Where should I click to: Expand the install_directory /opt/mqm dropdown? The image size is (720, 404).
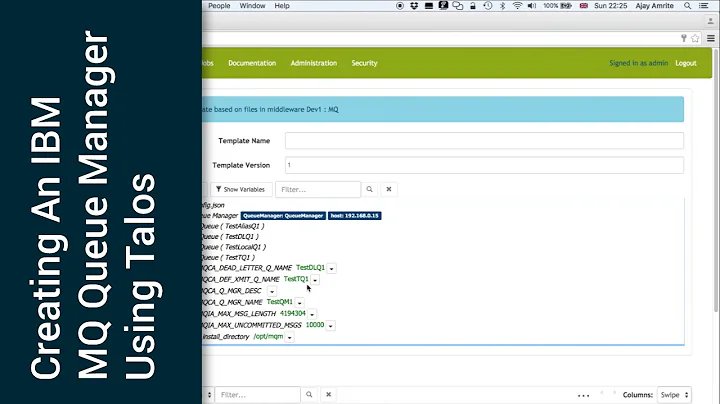pyautogui.click(x=290, y=337)
